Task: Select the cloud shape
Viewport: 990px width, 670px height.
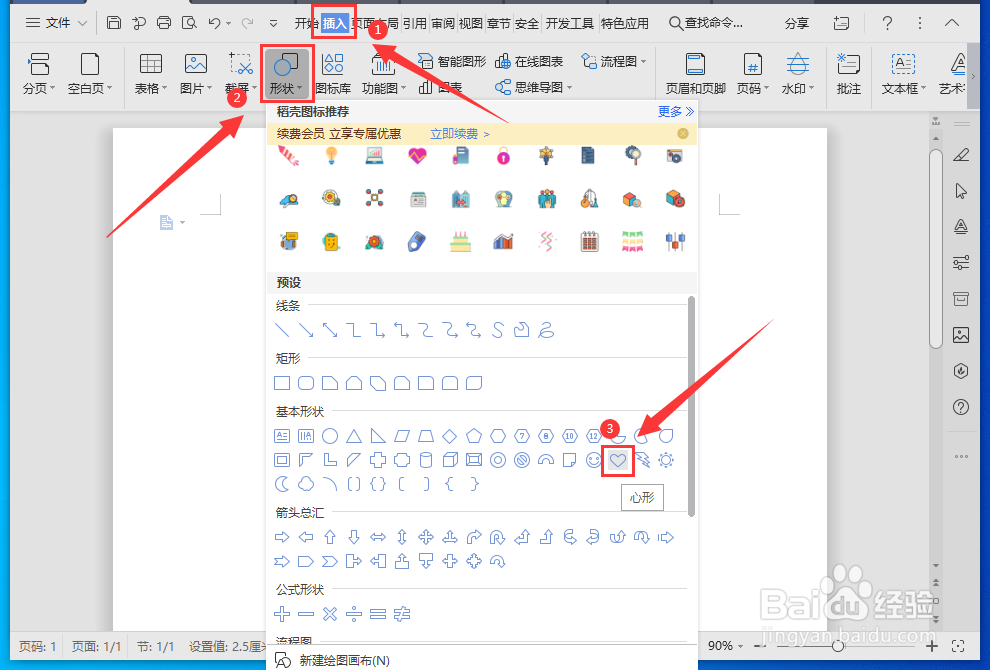Action: point(306,484)
